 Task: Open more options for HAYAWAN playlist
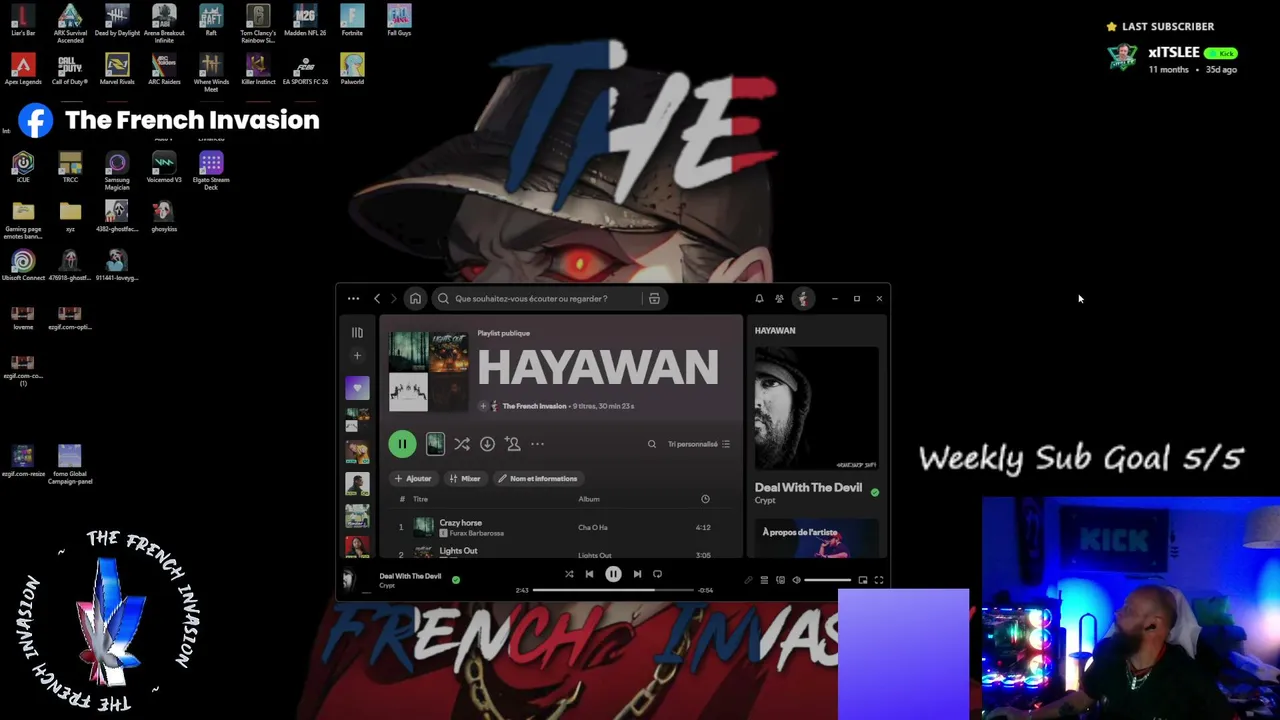[x=537, y=444]
